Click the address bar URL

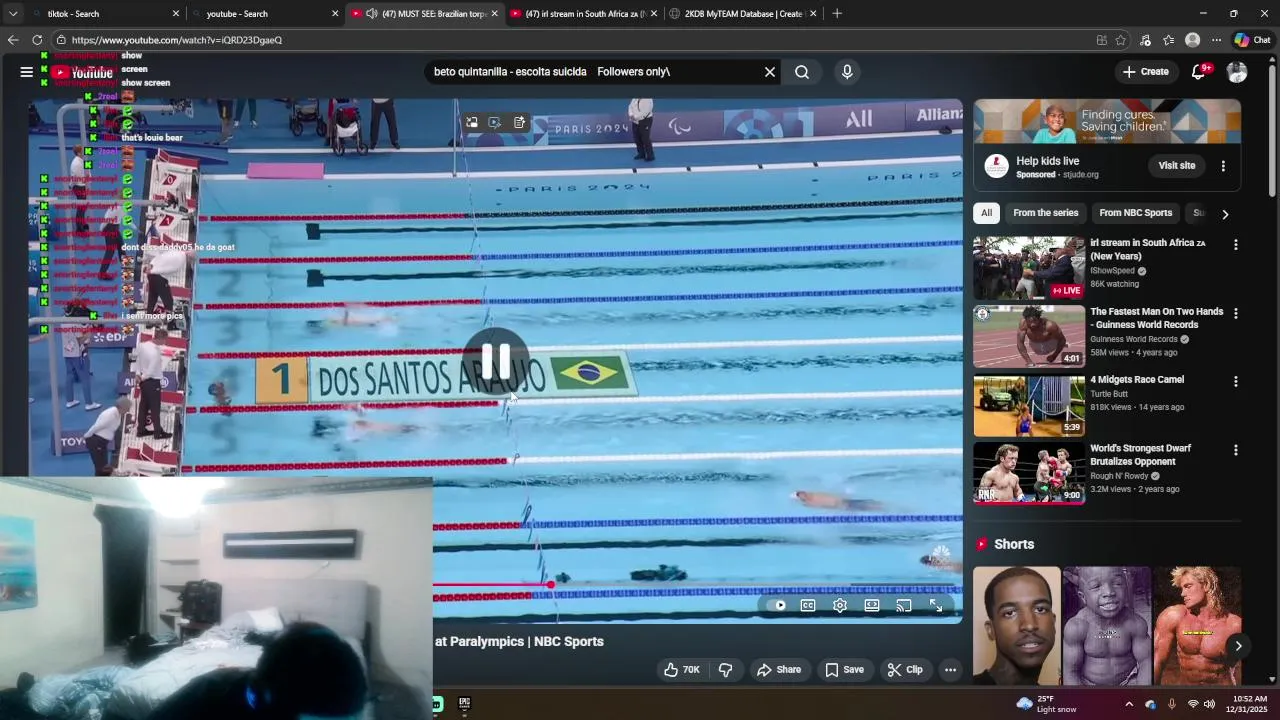click(x=177, y=40)
